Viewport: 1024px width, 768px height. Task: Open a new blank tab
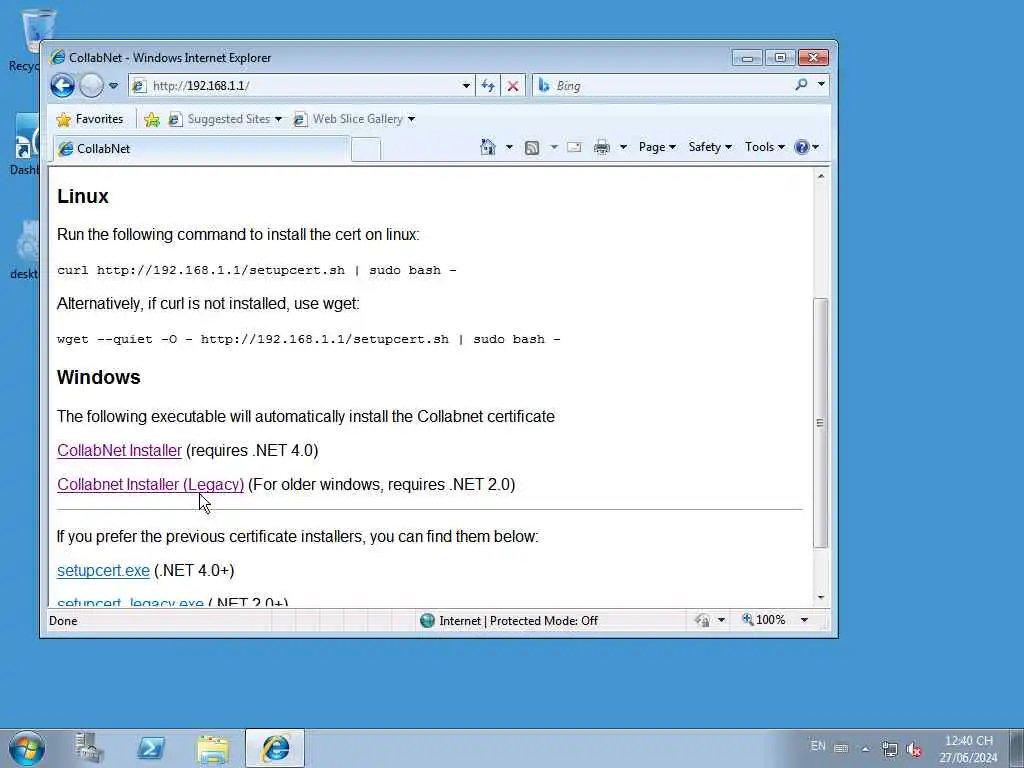(x=366, y=150)
